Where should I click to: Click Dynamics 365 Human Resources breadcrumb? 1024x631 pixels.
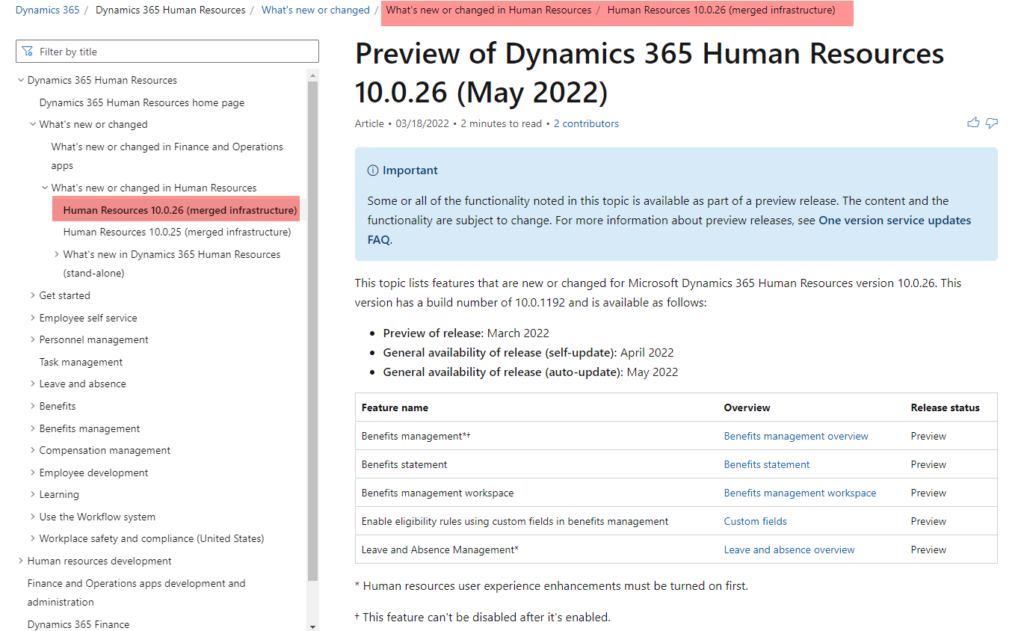click(x=170, y=10)
